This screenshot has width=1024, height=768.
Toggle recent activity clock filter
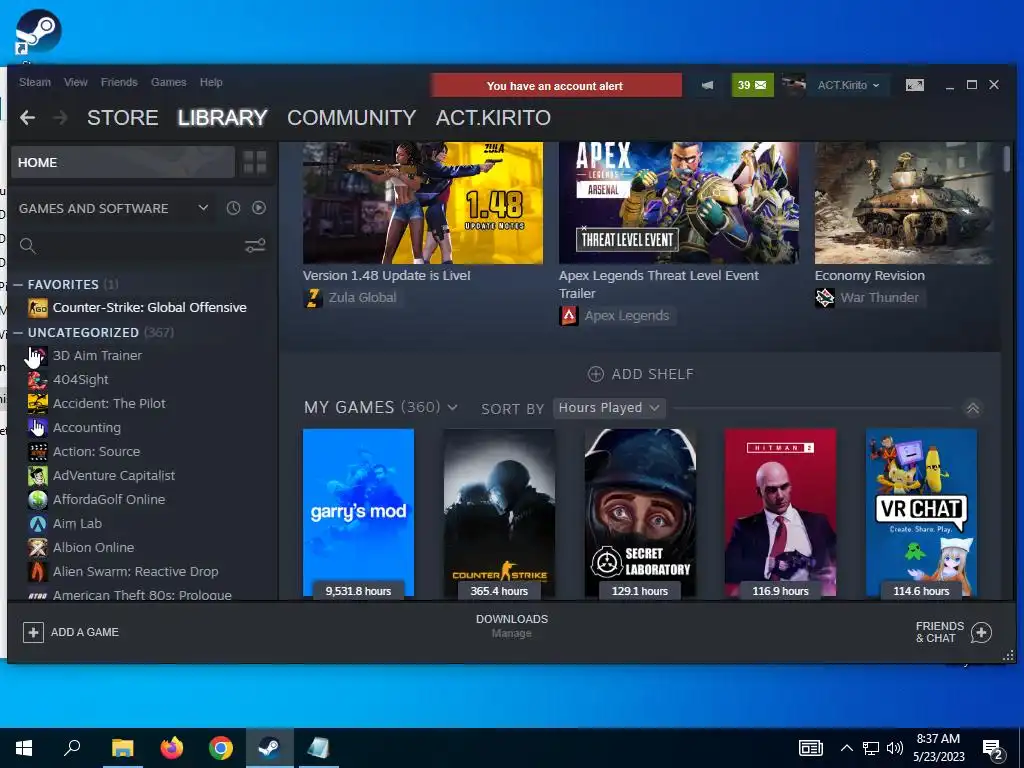pos(233,208)
